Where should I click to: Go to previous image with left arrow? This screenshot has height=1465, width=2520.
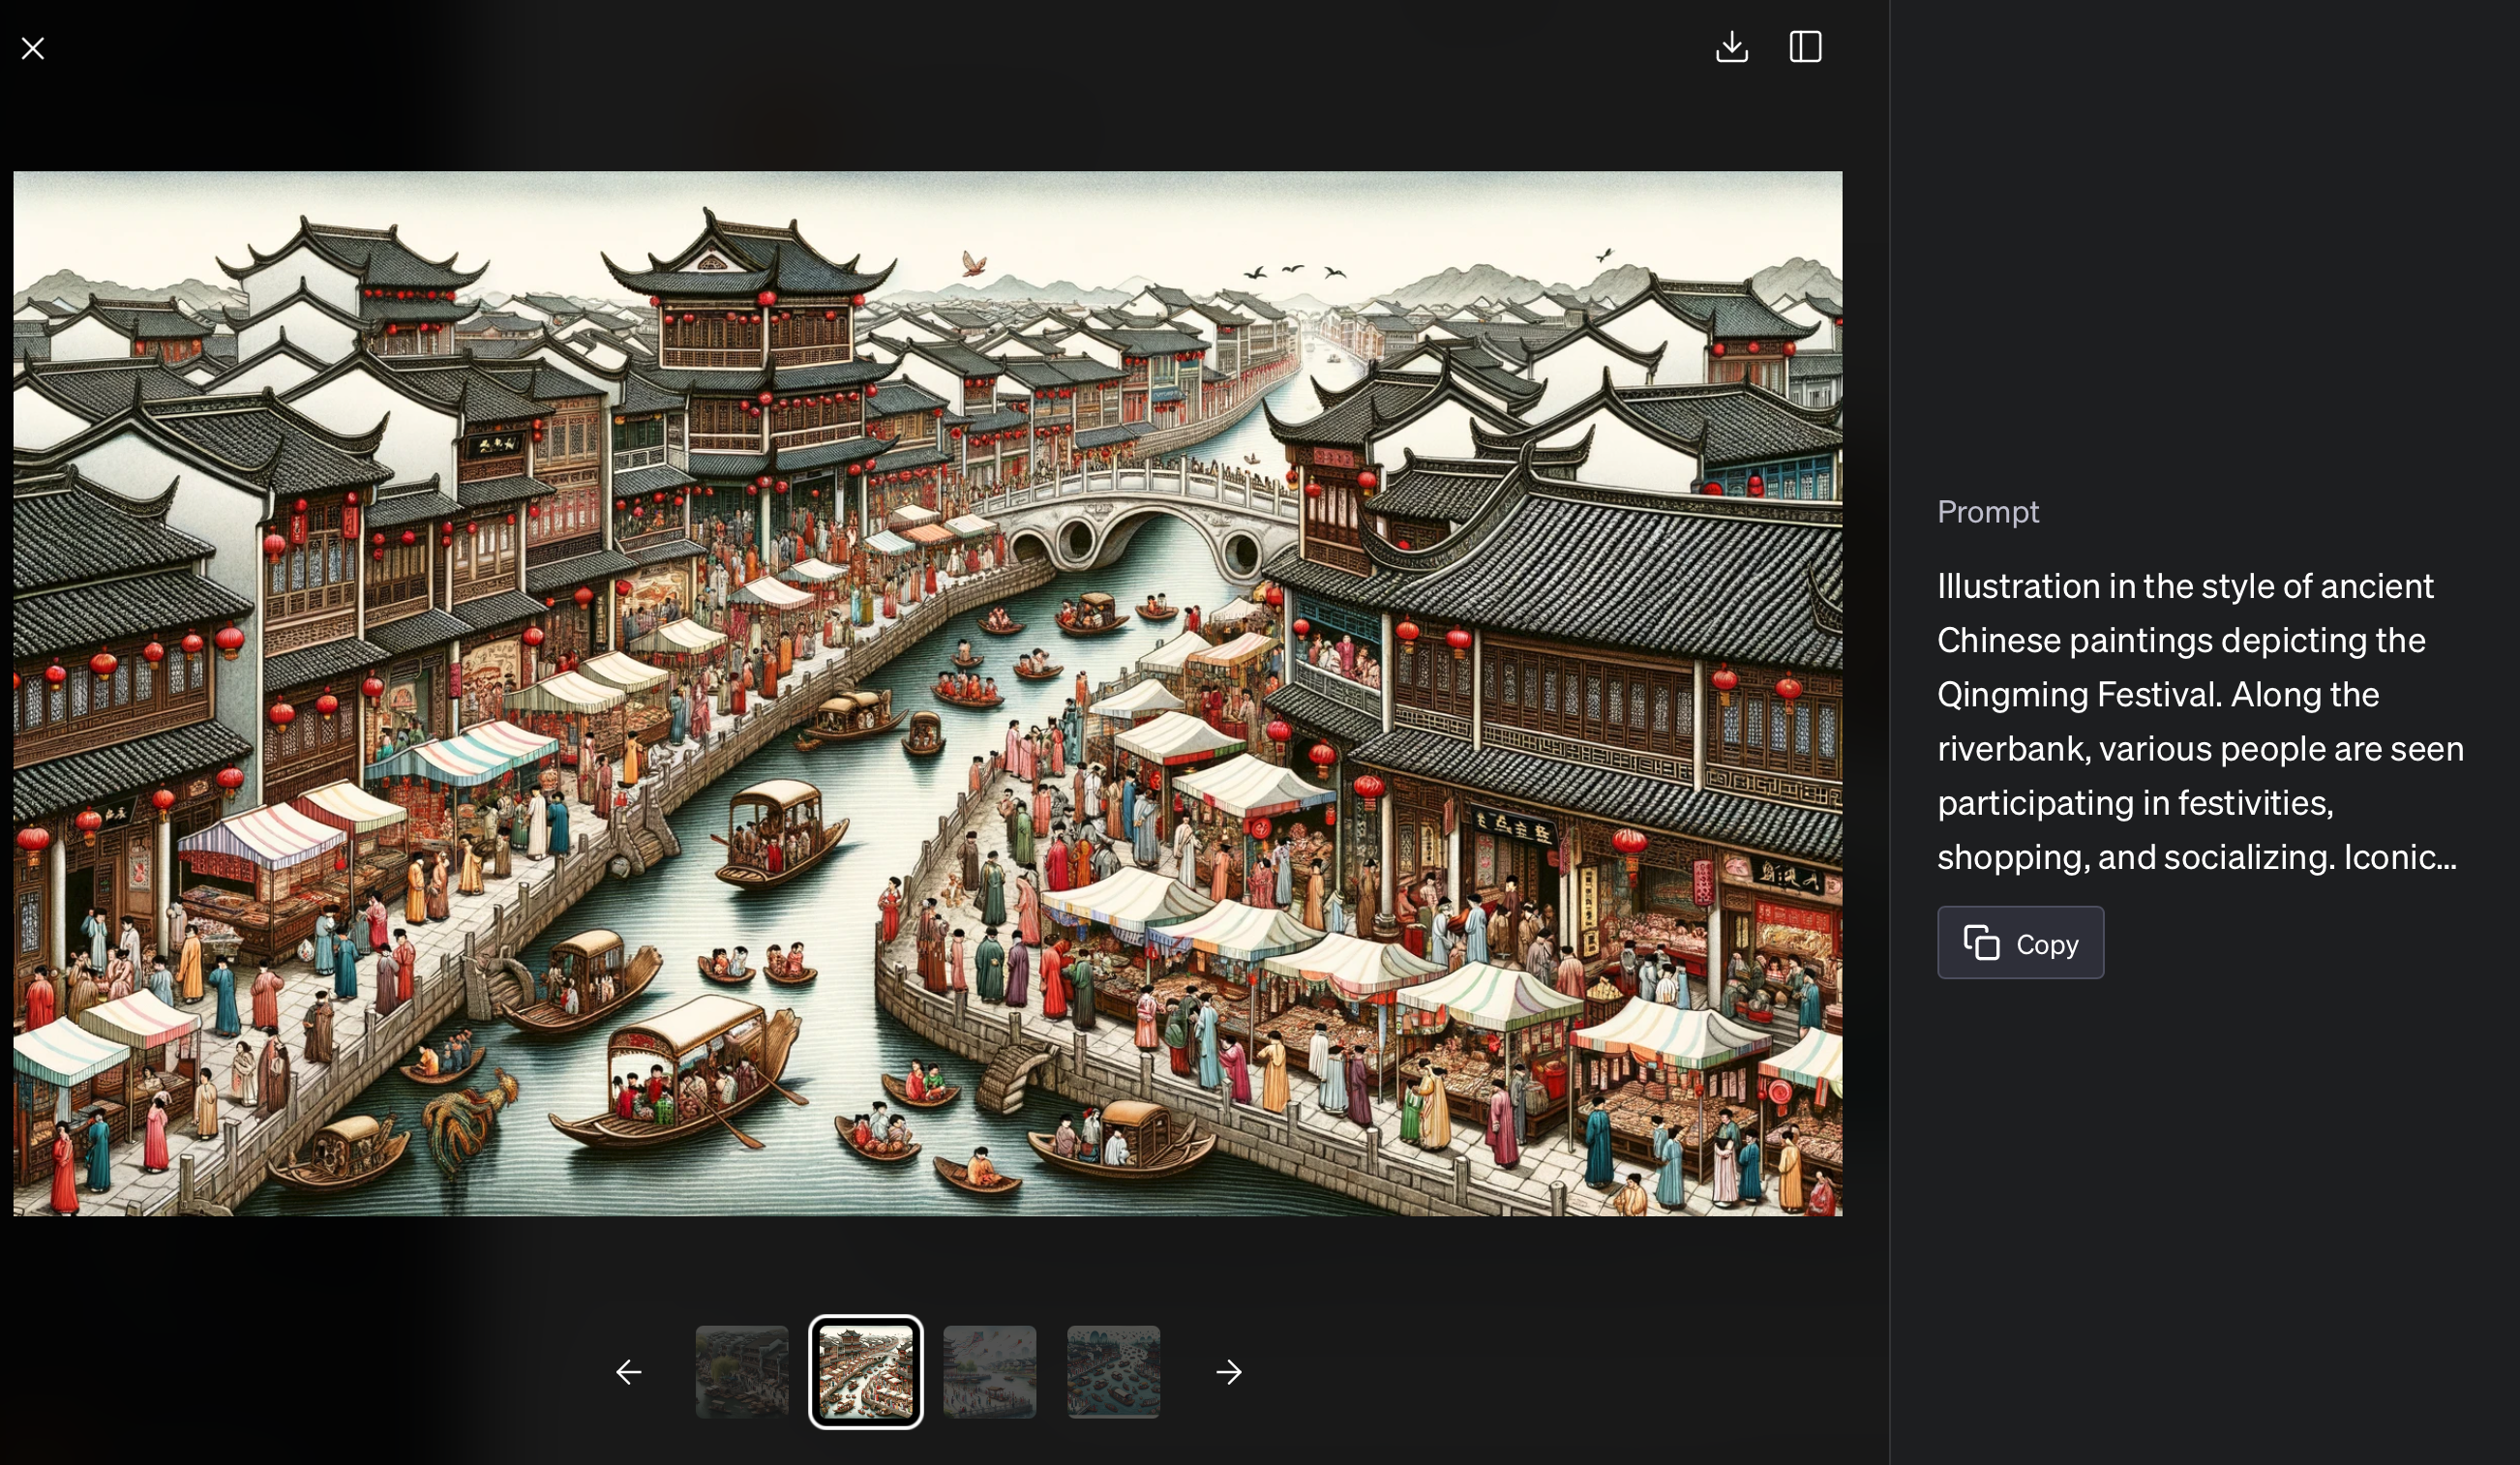628,1372
